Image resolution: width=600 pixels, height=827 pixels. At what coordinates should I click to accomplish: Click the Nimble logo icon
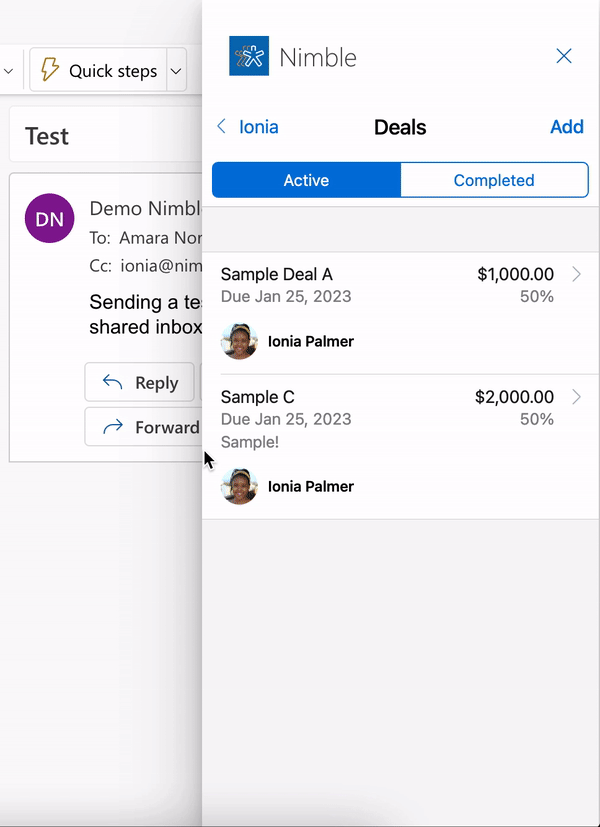(x=249, y=56)
